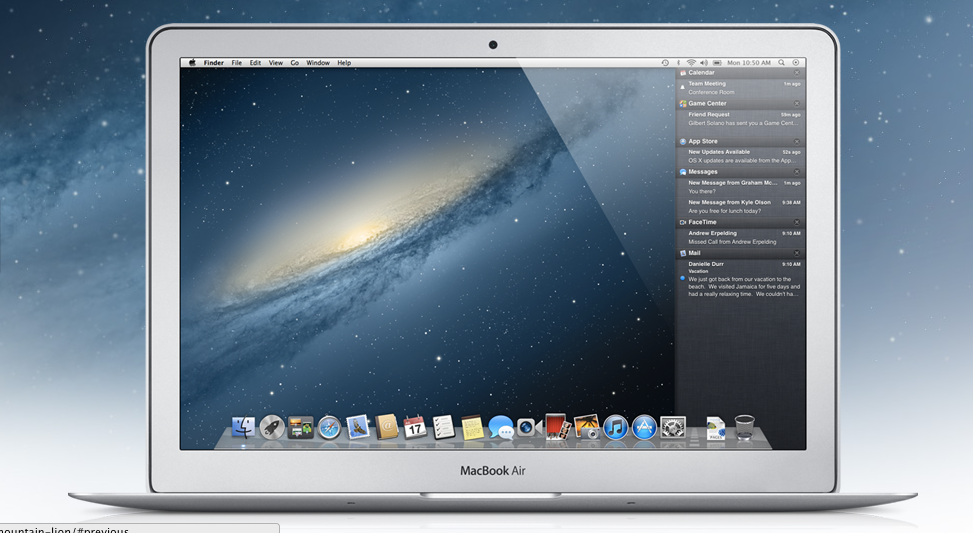Open the Trash in the Dock

(744, 428)
